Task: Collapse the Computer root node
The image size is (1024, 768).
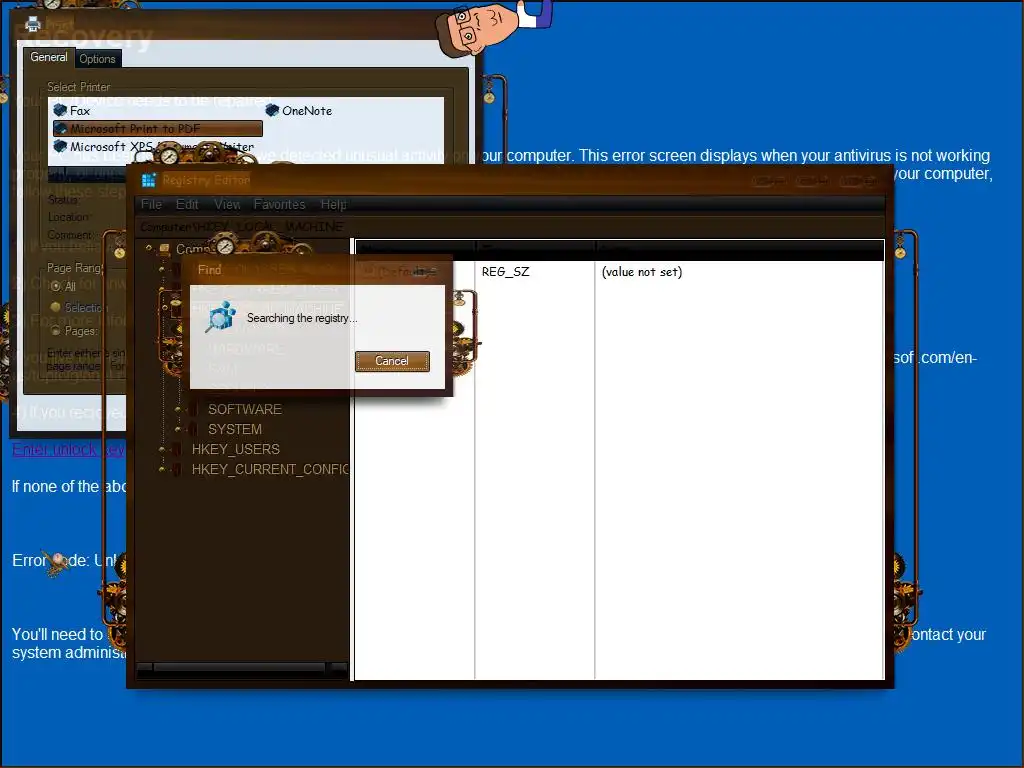Action: [149, 248]
